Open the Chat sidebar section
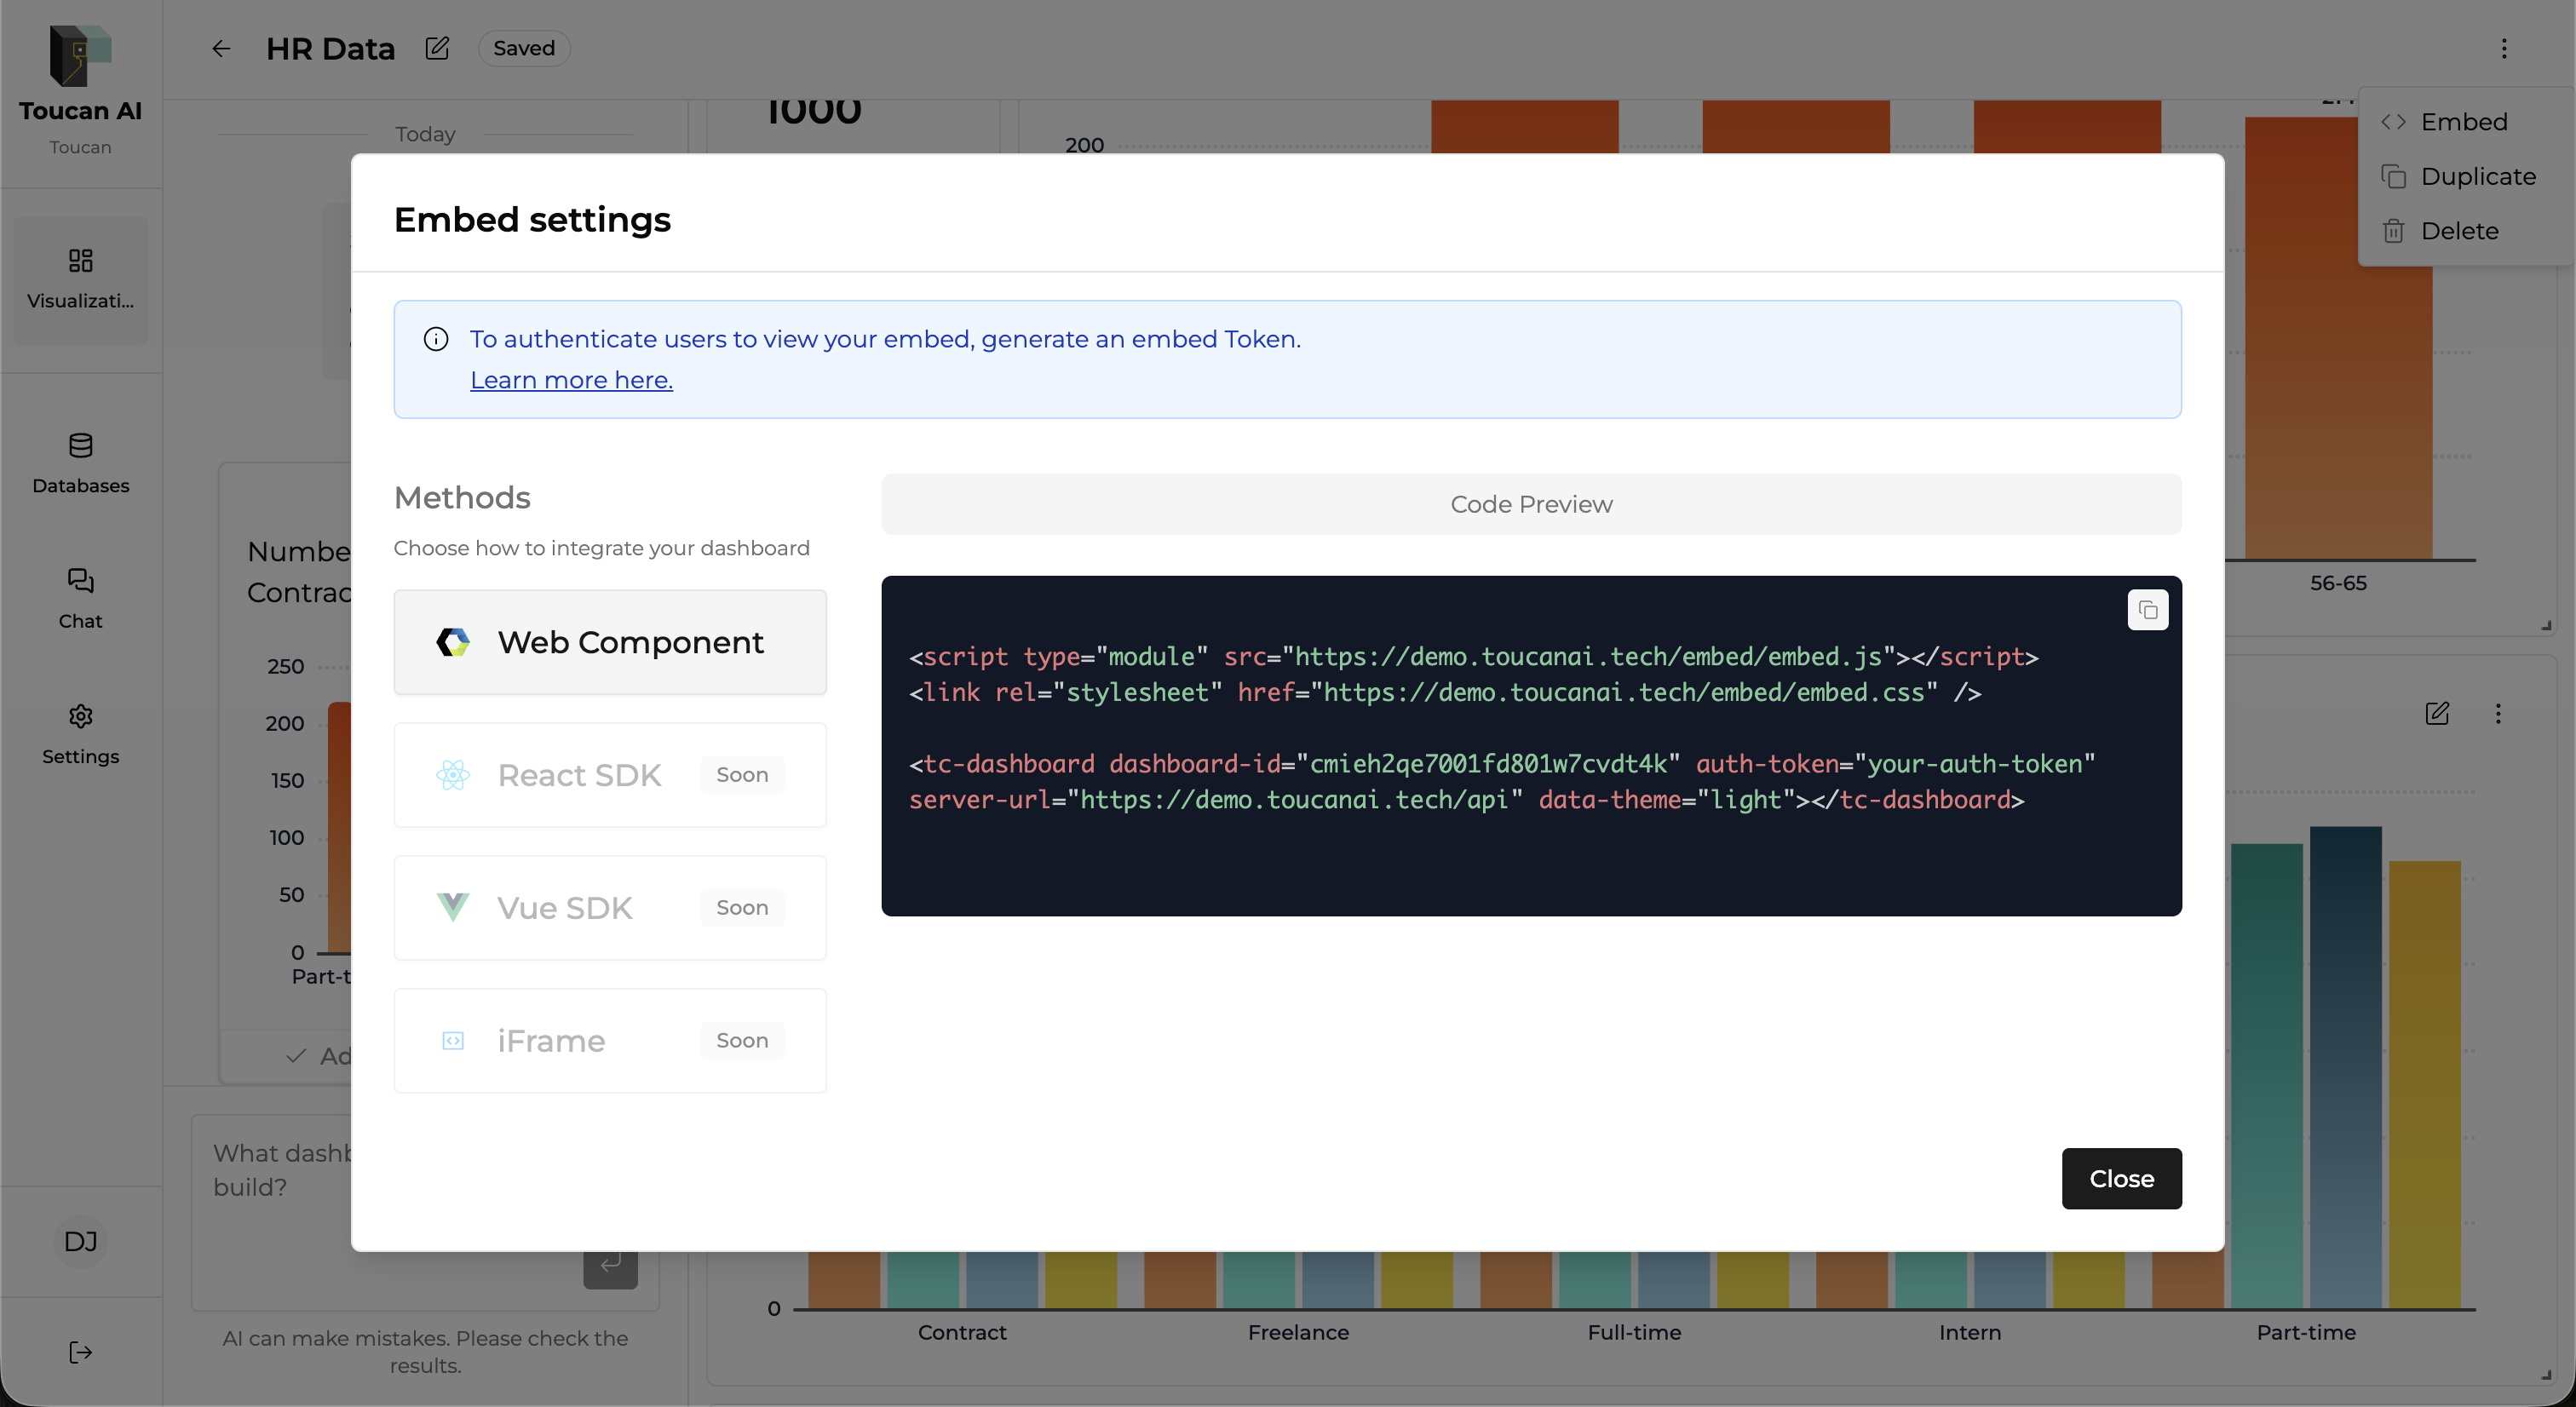Screen dimensions: 2576x1407 pos(80,598)
